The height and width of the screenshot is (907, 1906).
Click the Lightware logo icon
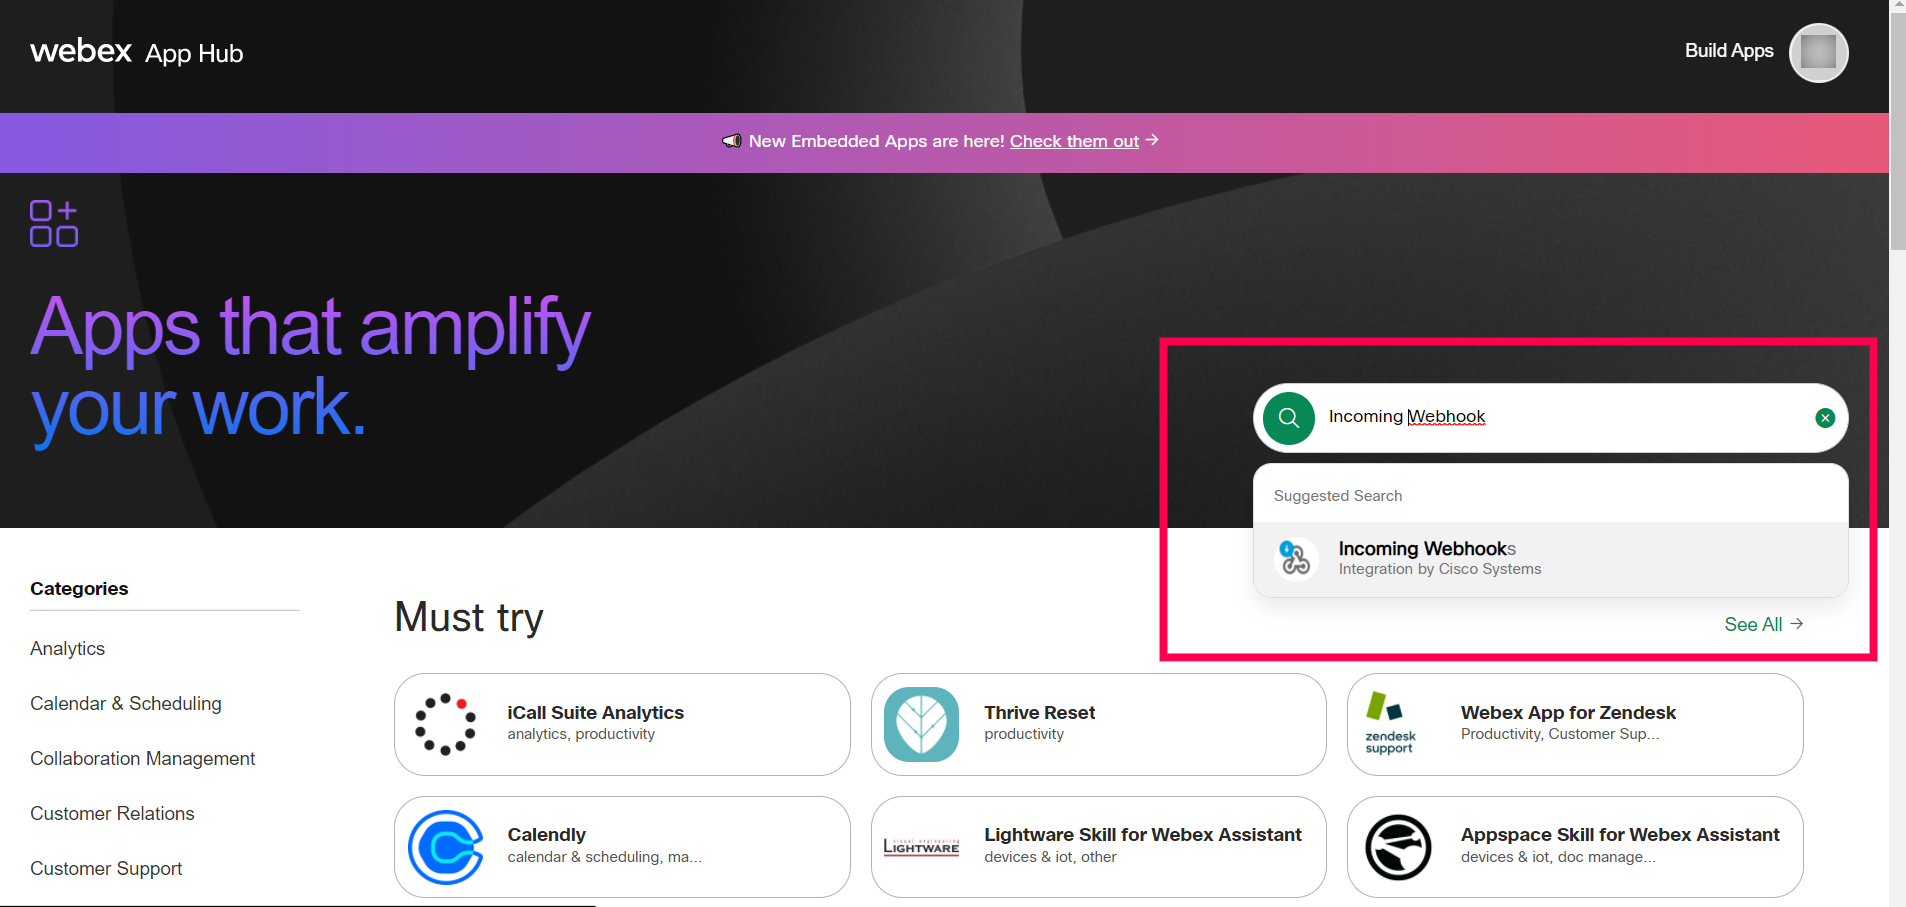coord(920,846)
